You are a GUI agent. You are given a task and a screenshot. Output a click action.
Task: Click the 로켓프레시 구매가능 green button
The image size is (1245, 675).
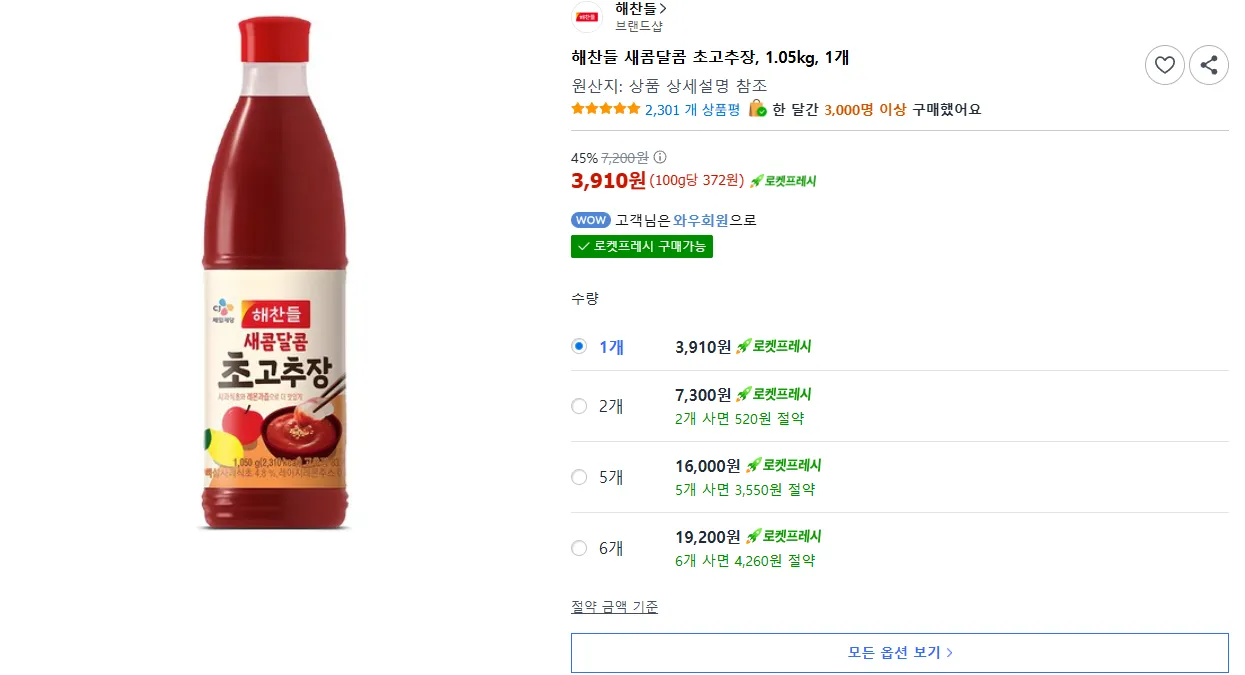[x=642, y=246]
